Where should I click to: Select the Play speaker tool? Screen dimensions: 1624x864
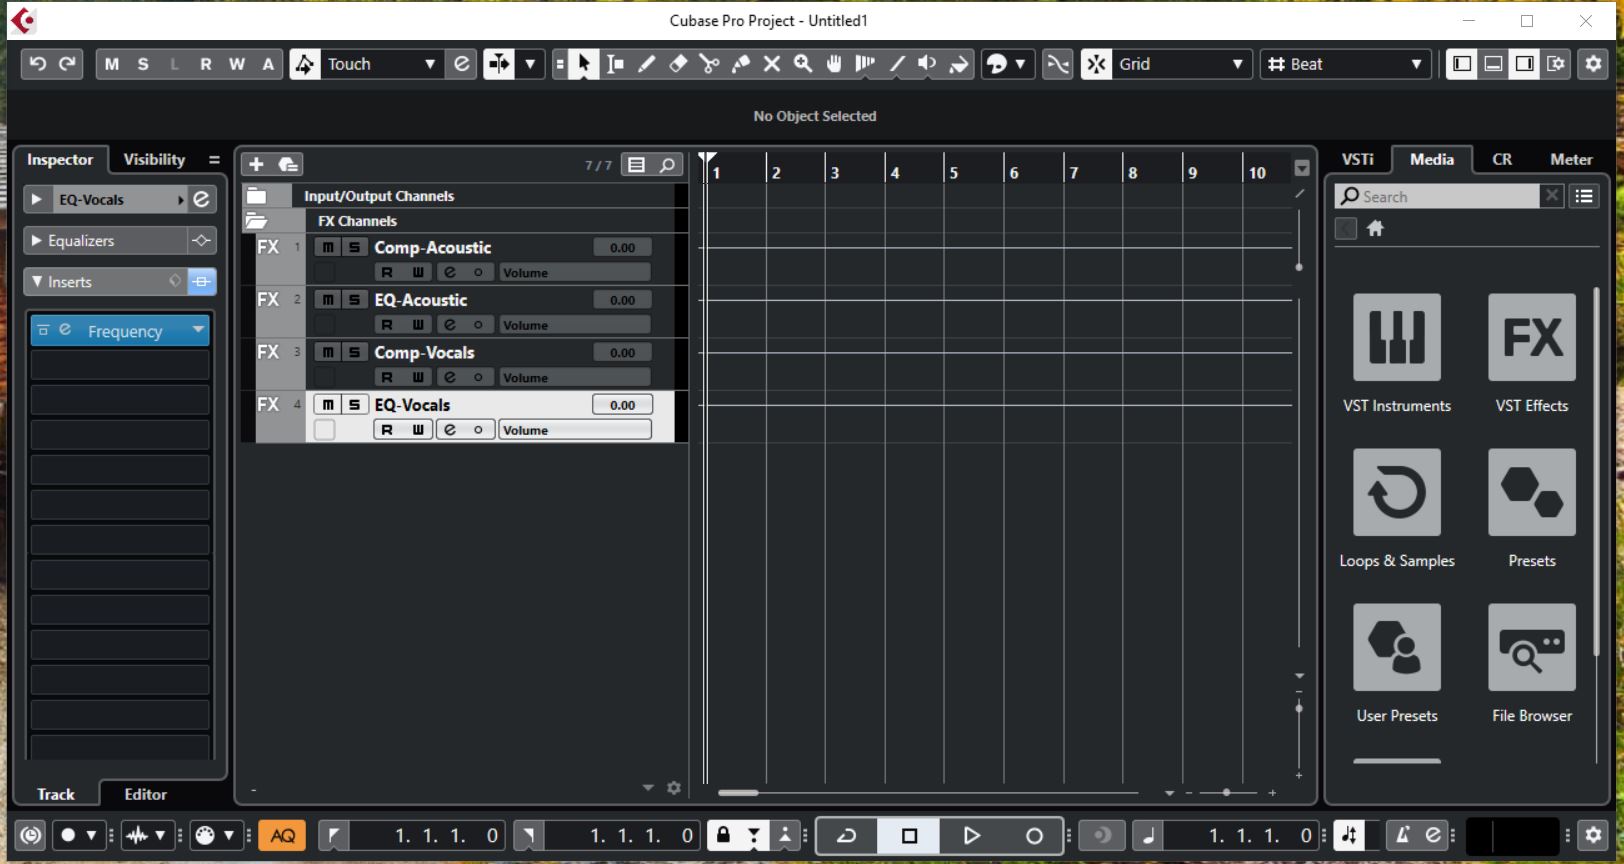[928, 64]
